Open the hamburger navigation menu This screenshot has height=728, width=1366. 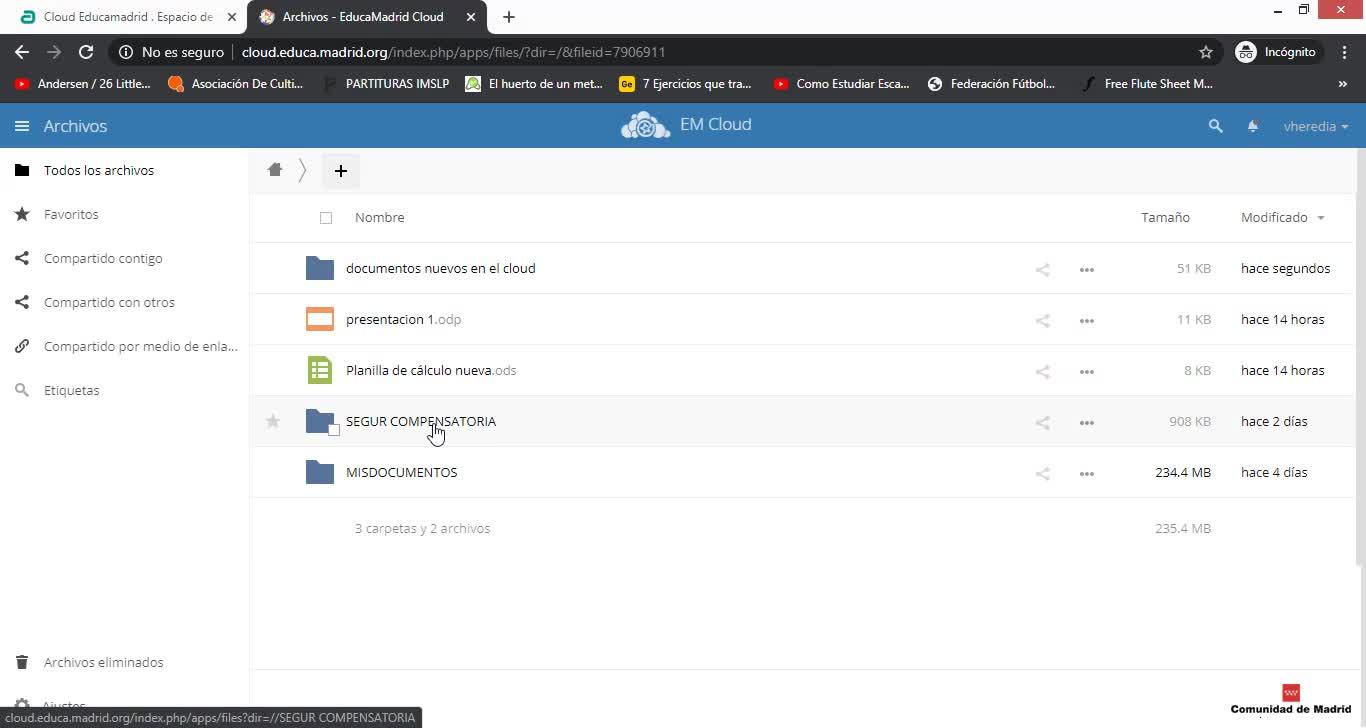point(22,126)
